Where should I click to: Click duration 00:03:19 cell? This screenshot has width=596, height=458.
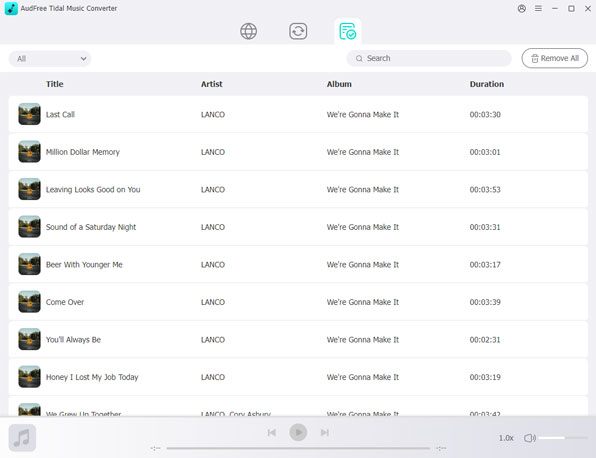(x=485, y=377)
